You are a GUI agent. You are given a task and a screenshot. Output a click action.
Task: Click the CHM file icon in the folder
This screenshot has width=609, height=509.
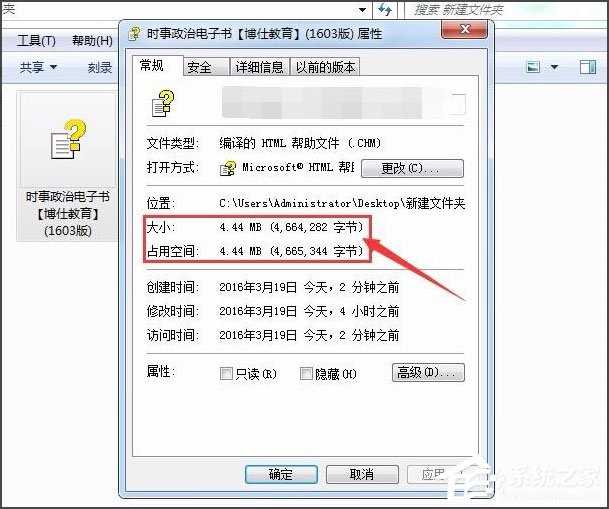click(x=68, y=140)
